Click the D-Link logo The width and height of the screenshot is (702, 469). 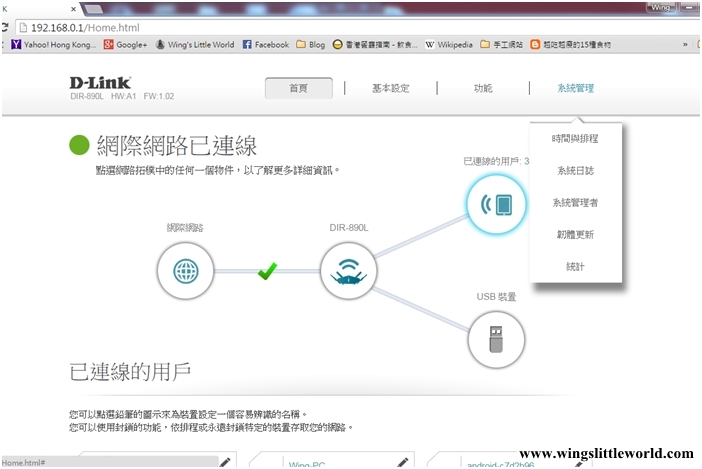[100, 82]
